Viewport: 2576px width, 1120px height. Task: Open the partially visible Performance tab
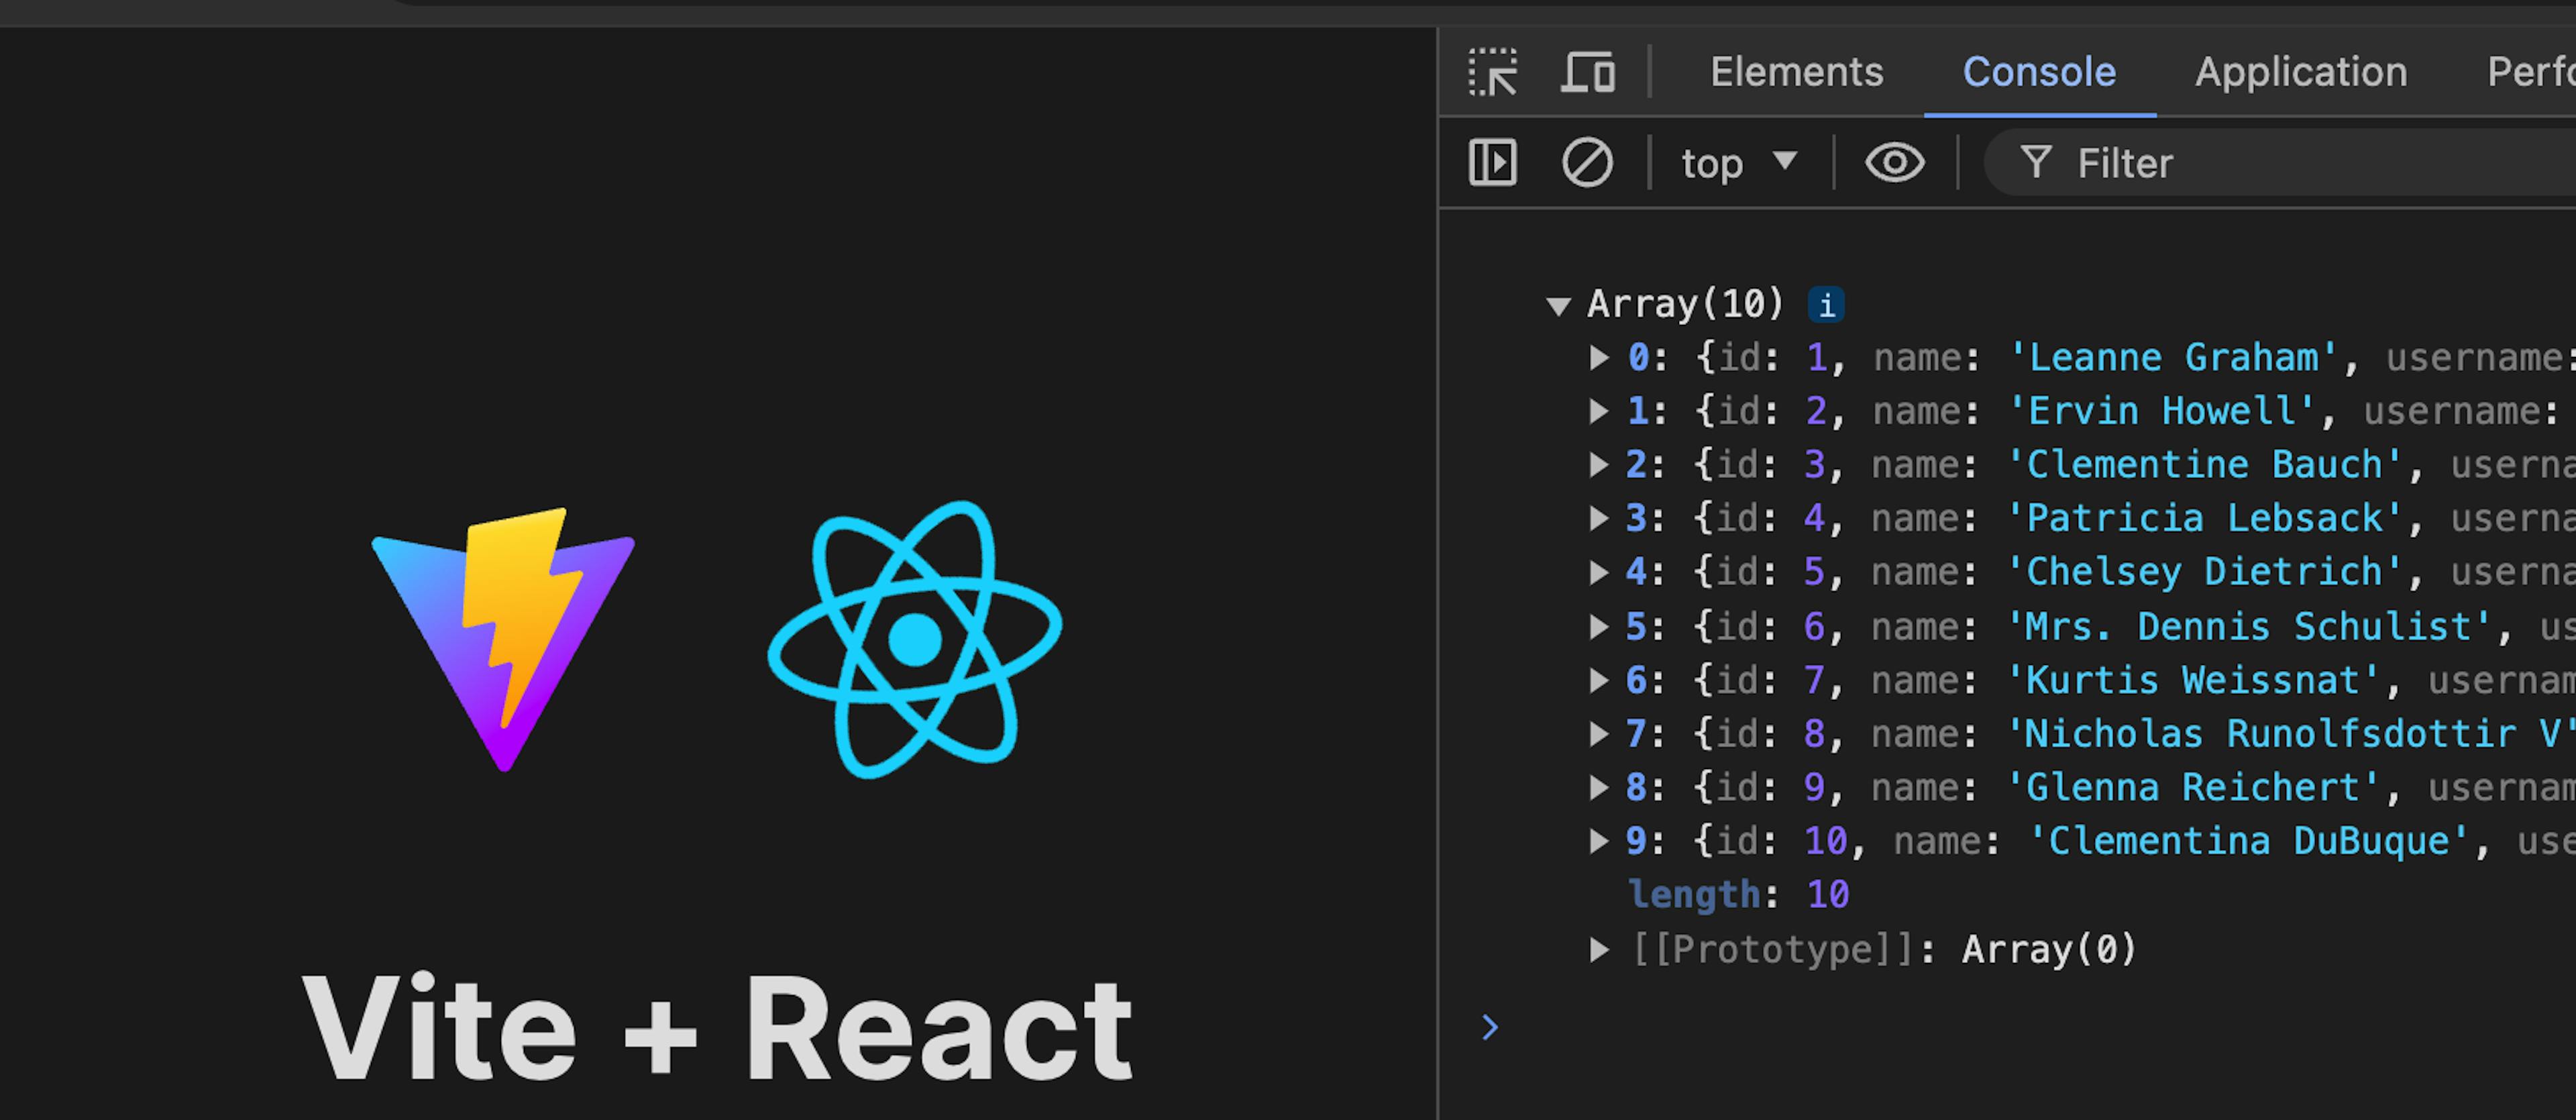pyautogui.click(x=2531, y=72)
